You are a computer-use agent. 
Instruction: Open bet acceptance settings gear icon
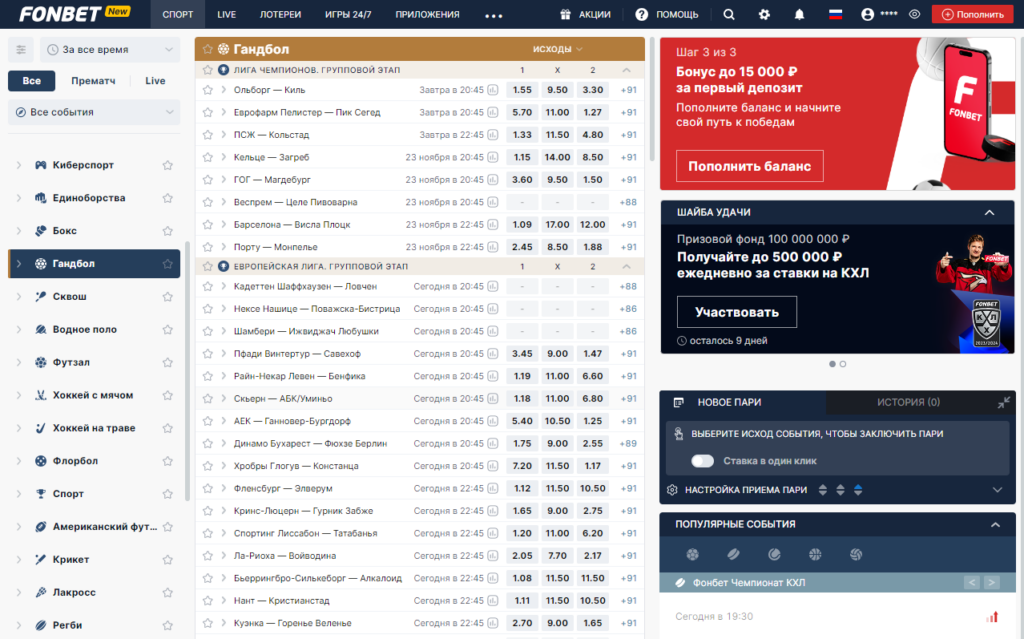(x=672, y=489)
